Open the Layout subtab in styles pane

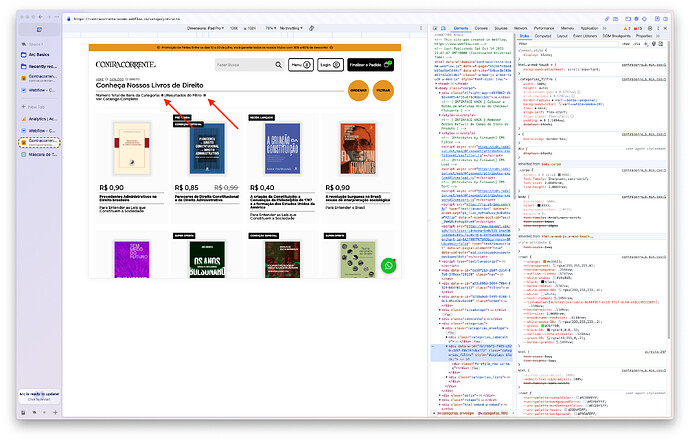(x=562, y=36)
